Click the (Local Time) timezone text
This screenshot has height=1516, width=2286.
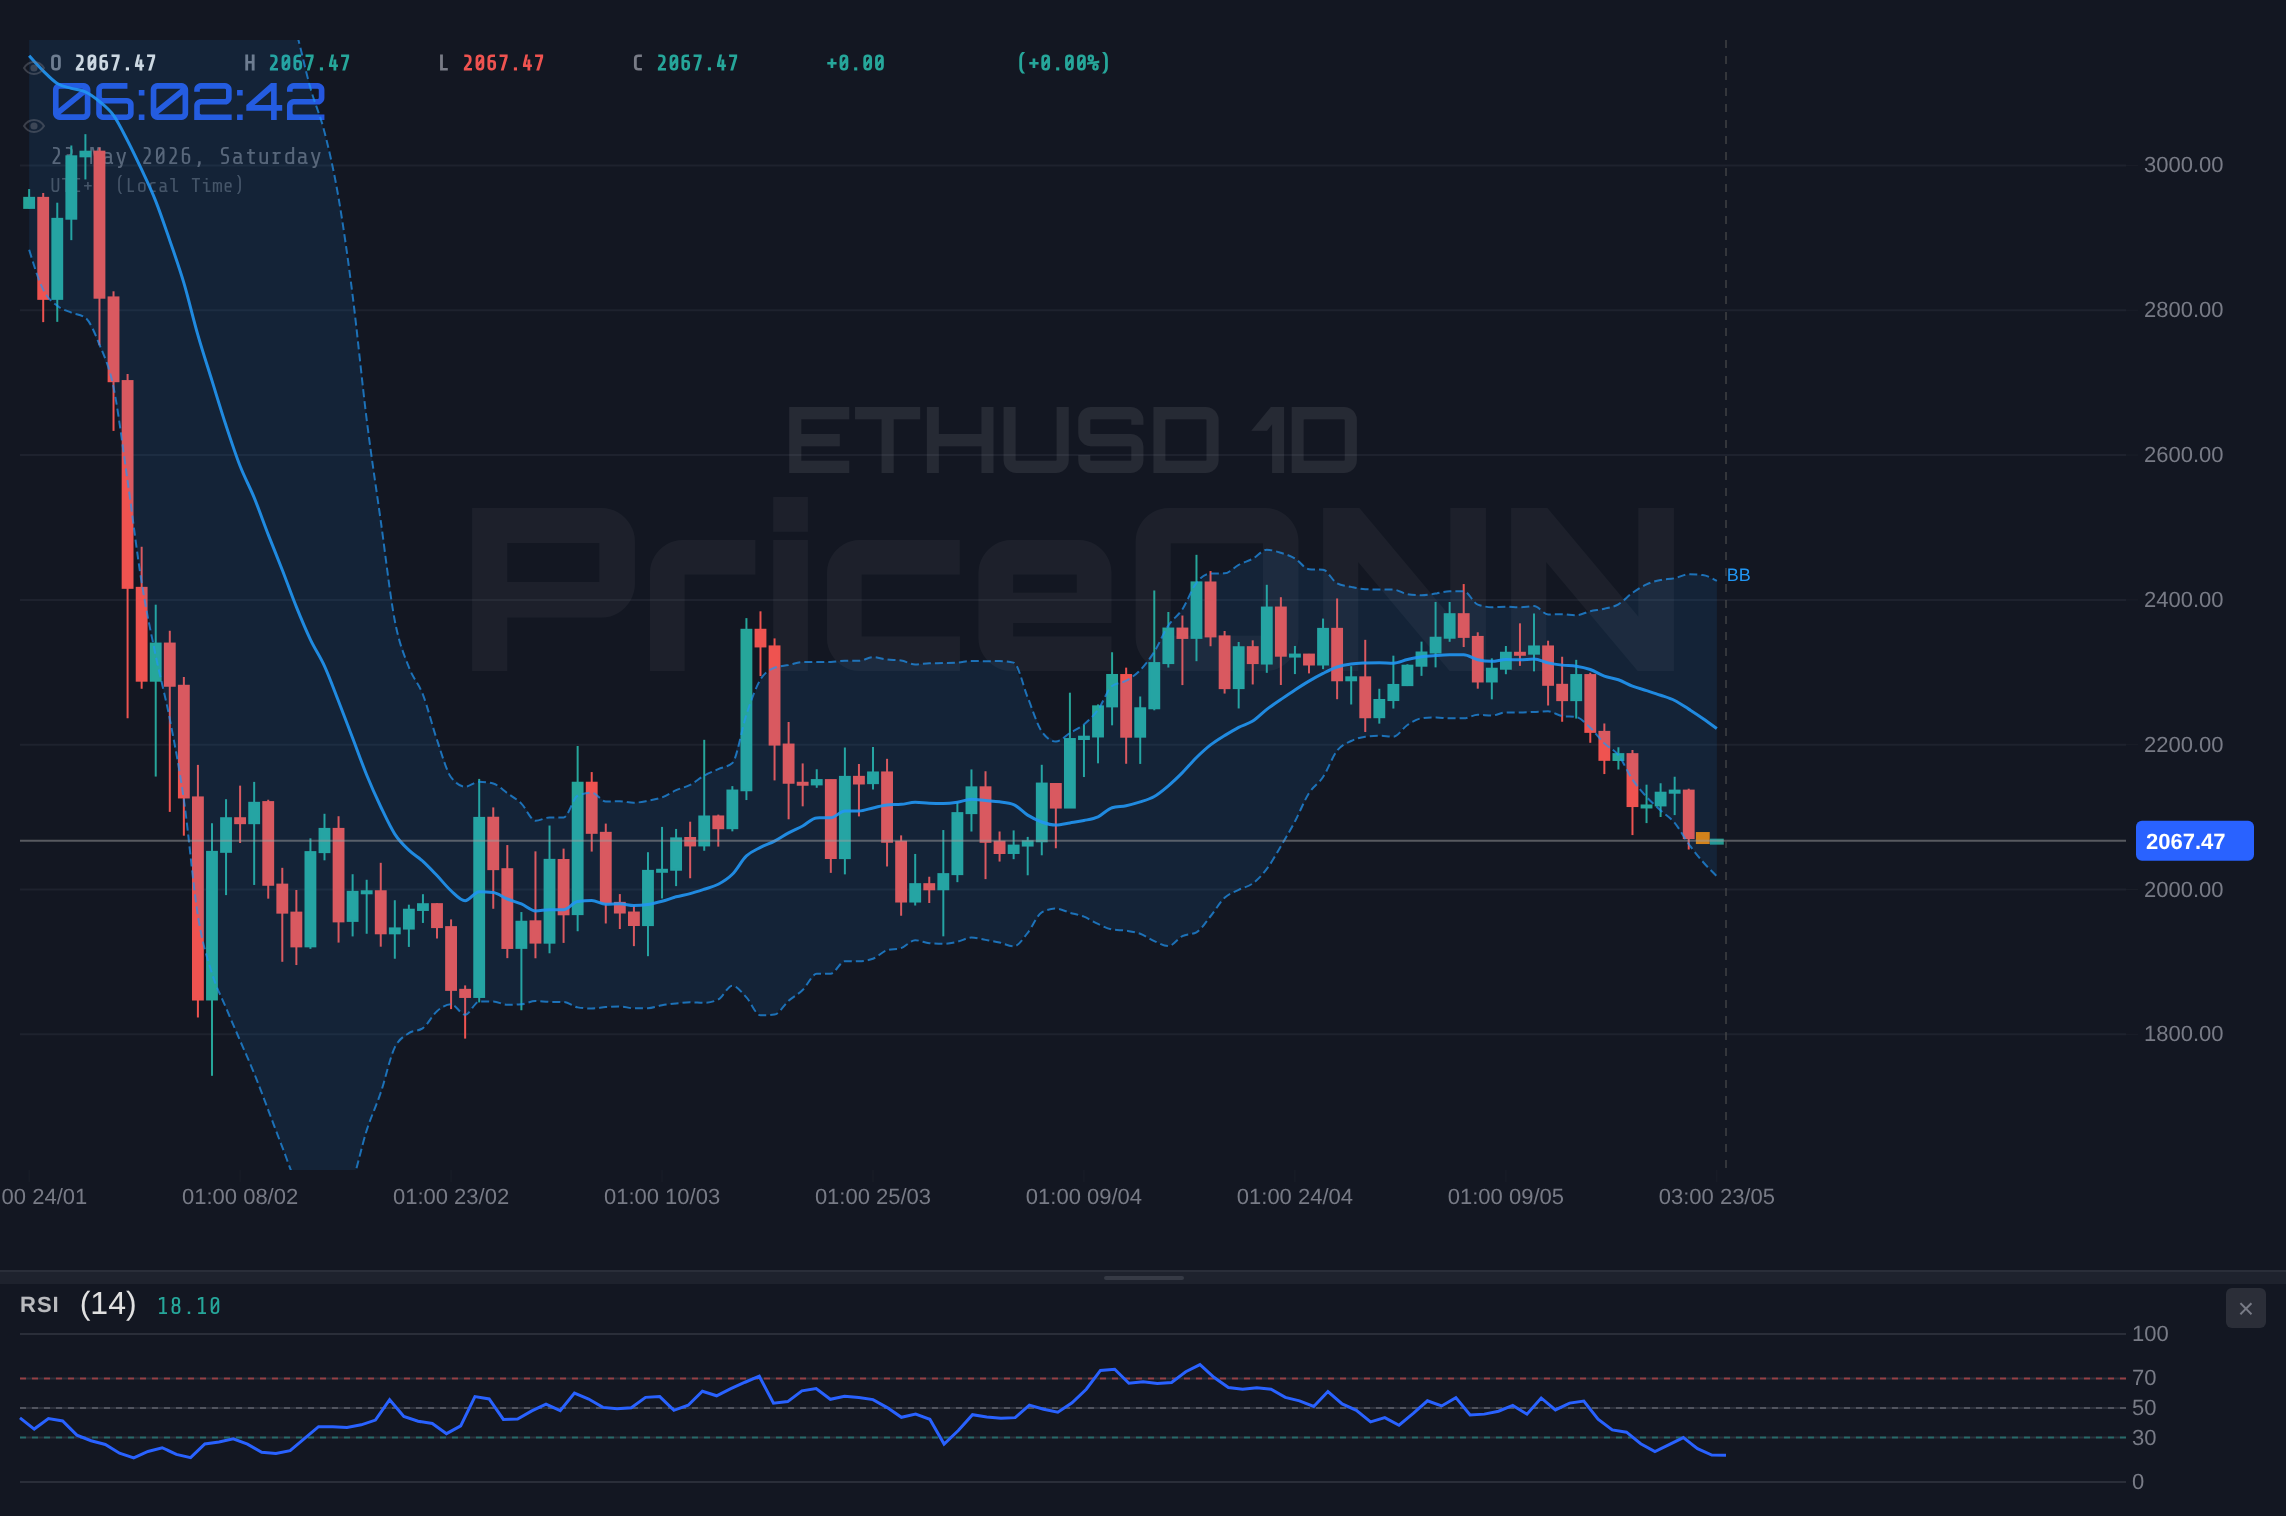(179, 185)
